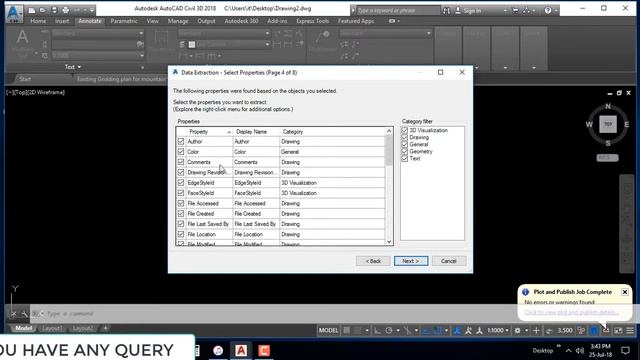This screenshot has height=360, width=640.
Task: Toggle polar tracking icon in status bar
Action: coord(389,330)
